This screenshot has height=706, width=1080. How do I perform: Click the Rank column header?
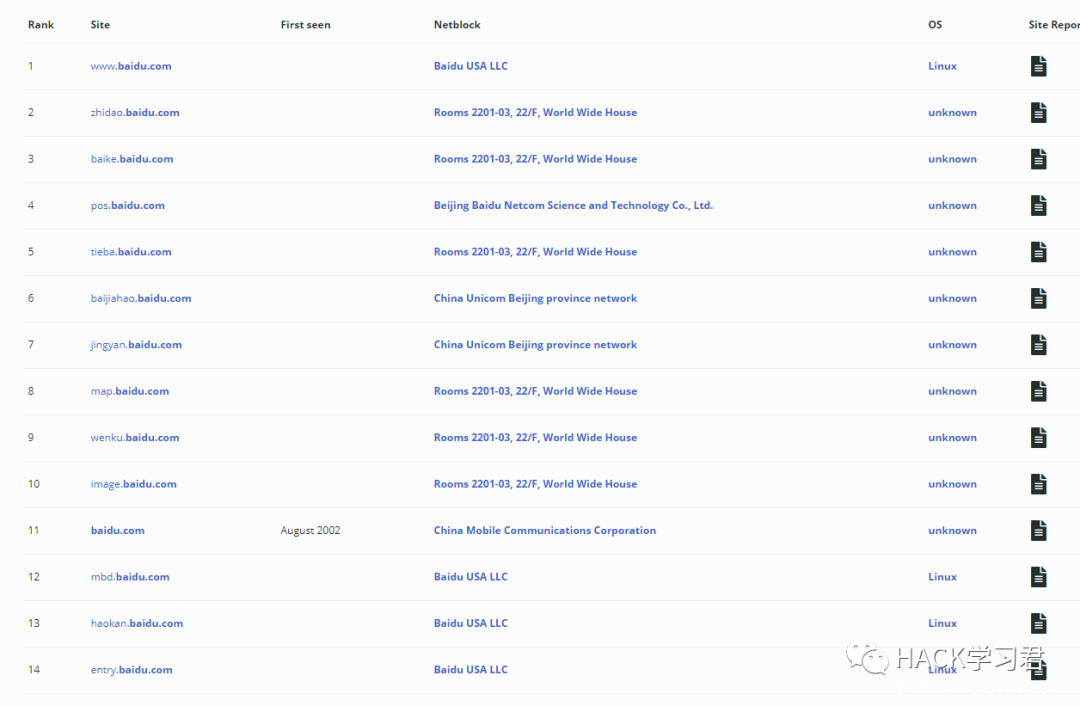pos(41,25)
